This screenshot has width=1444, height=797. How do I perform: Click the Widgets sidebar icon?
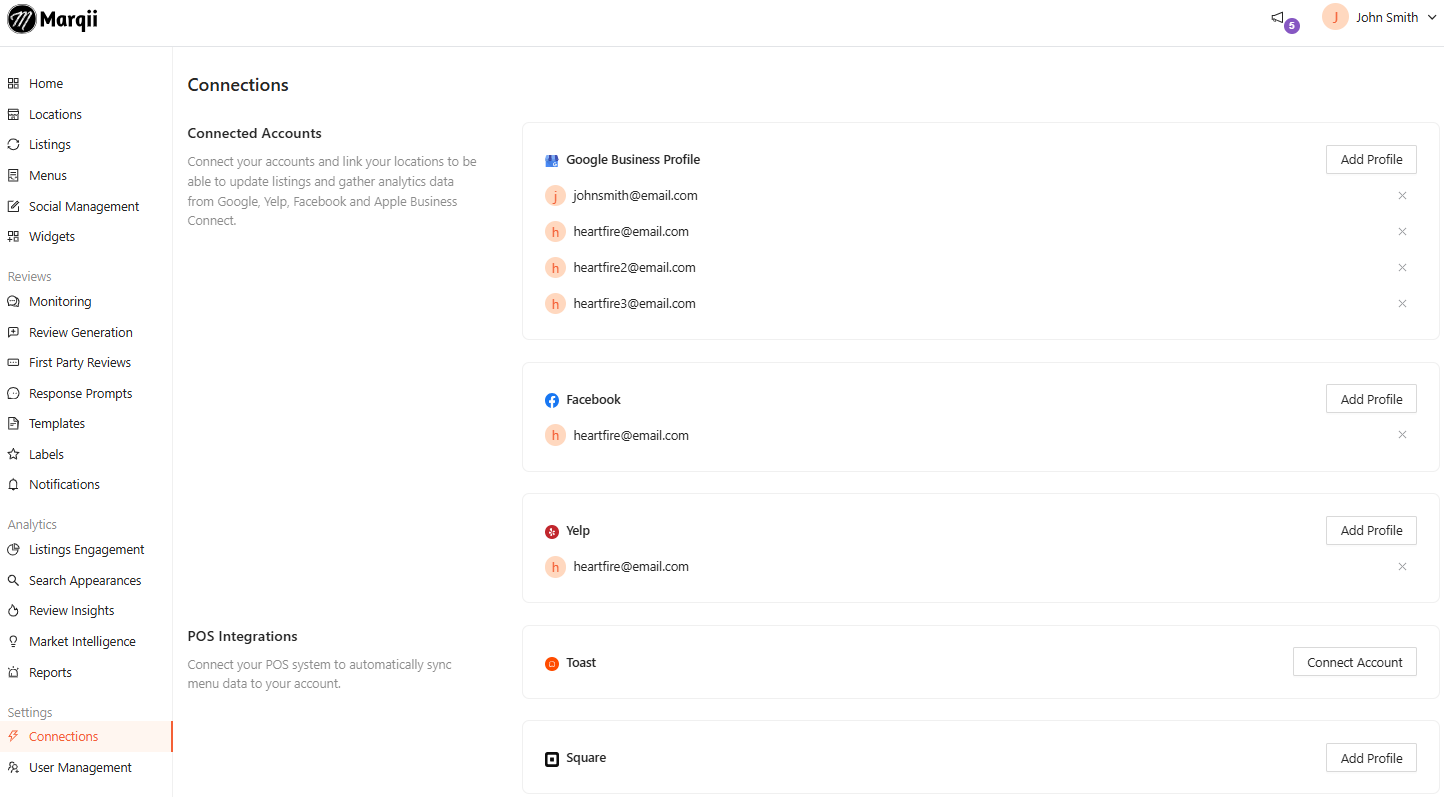14,237
